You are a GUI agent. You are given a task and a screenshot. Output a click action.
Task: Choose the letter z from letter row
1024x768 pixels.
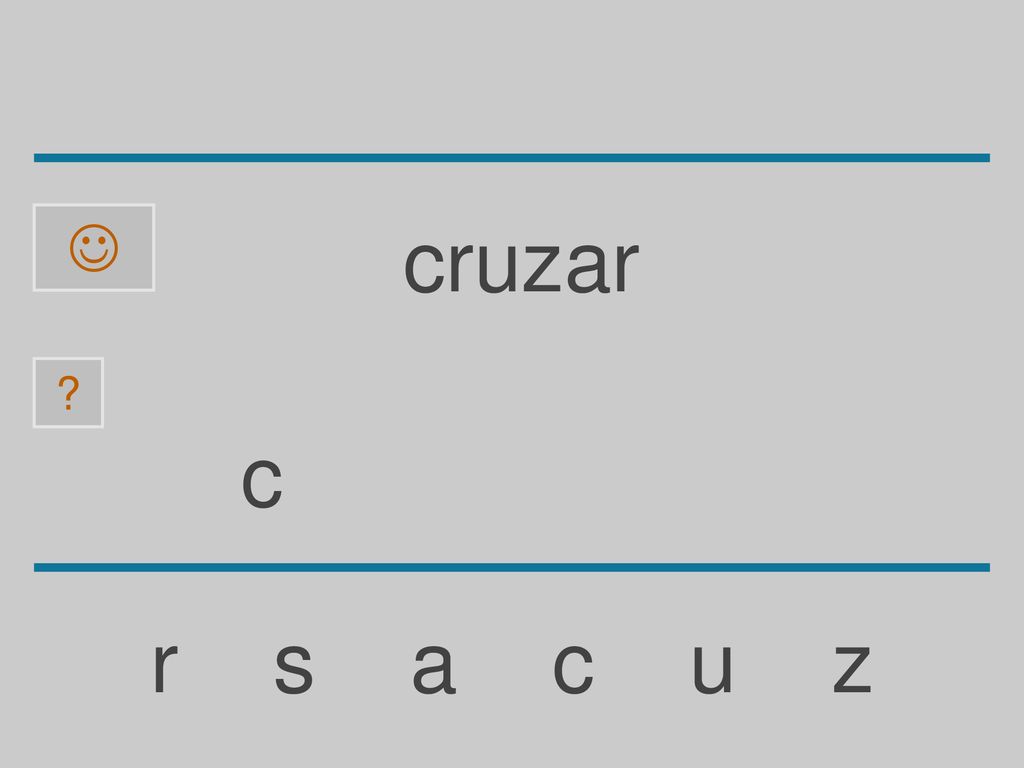click(852, 667)
